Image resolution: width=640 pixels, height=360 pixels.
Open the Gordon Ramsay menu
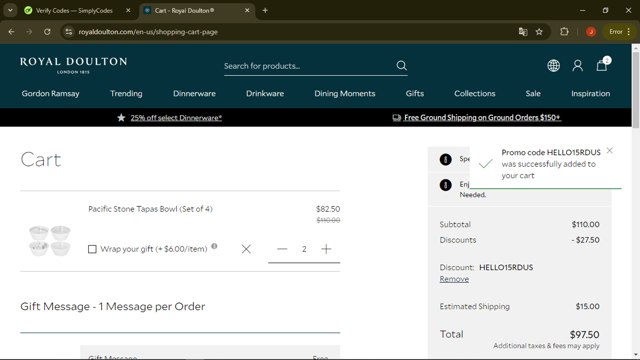(51, 93)
